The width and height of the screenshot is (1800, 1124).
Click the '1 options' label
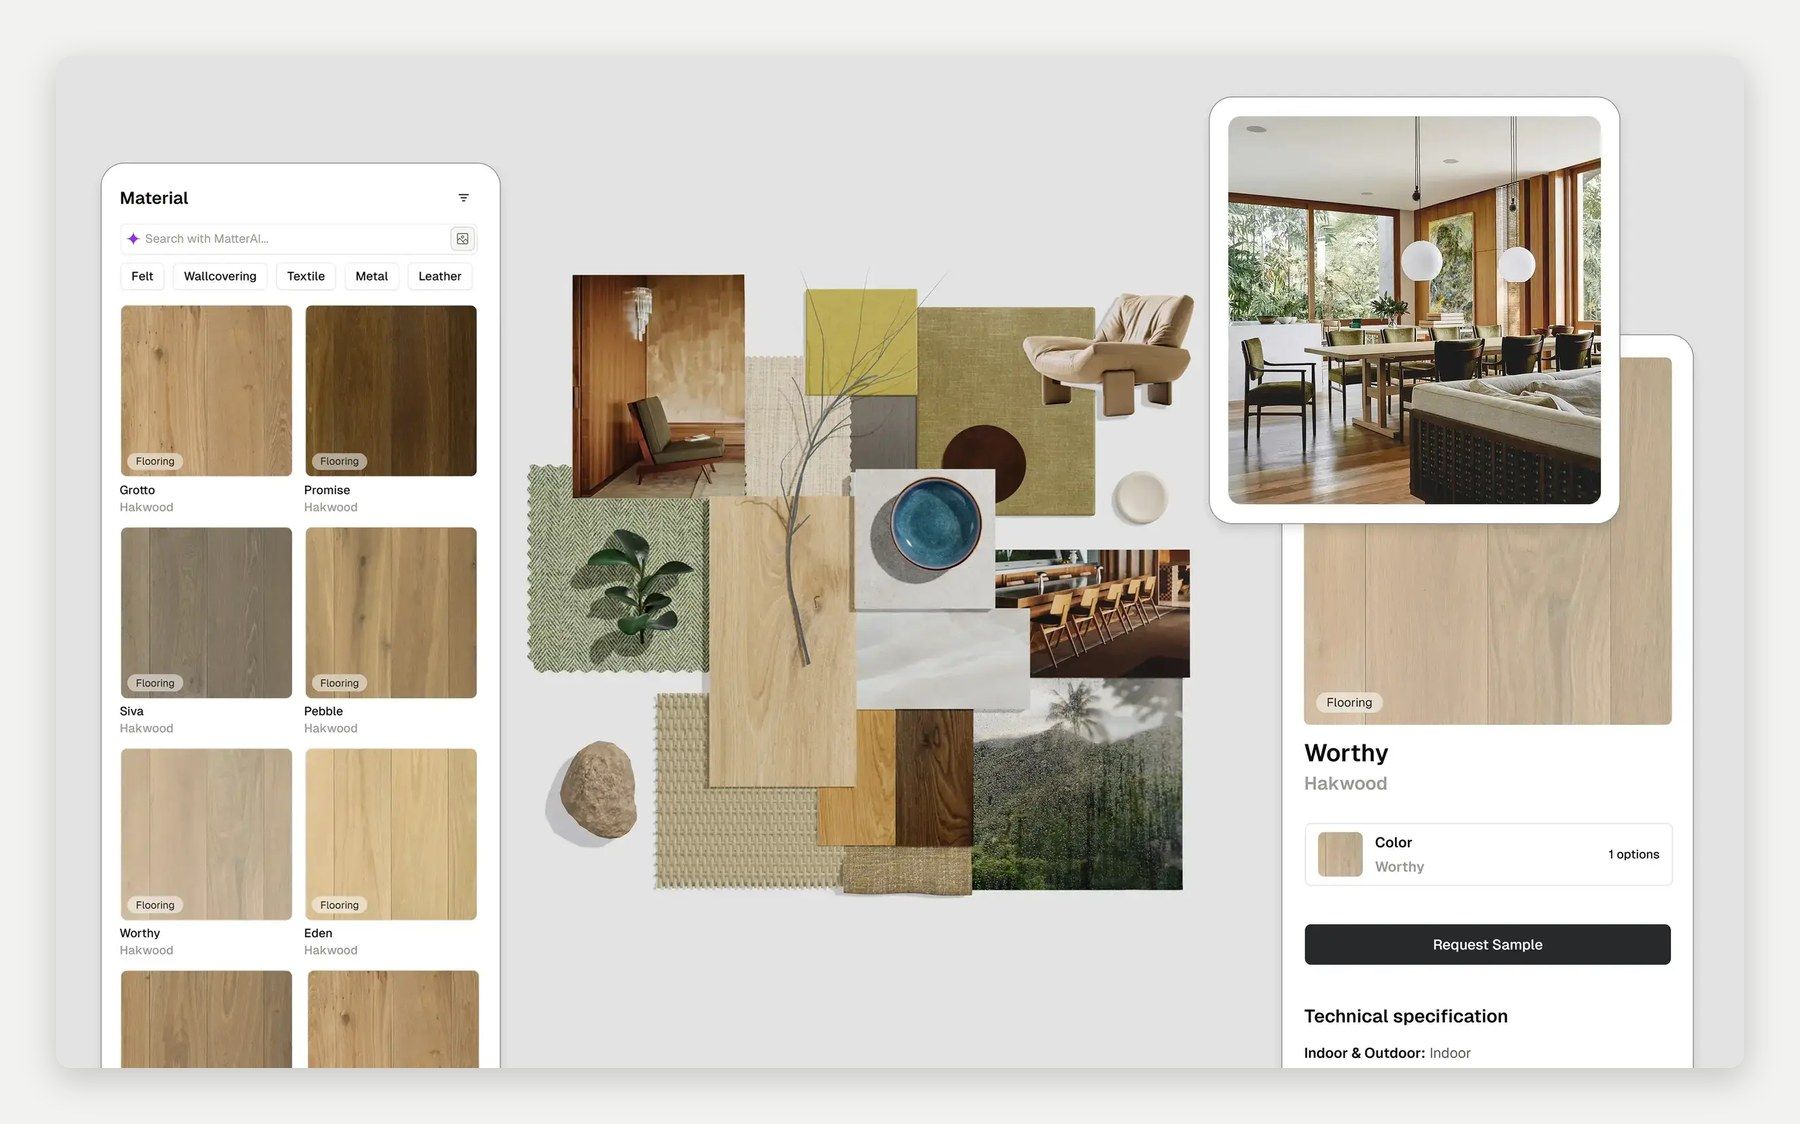(1633, 854)
